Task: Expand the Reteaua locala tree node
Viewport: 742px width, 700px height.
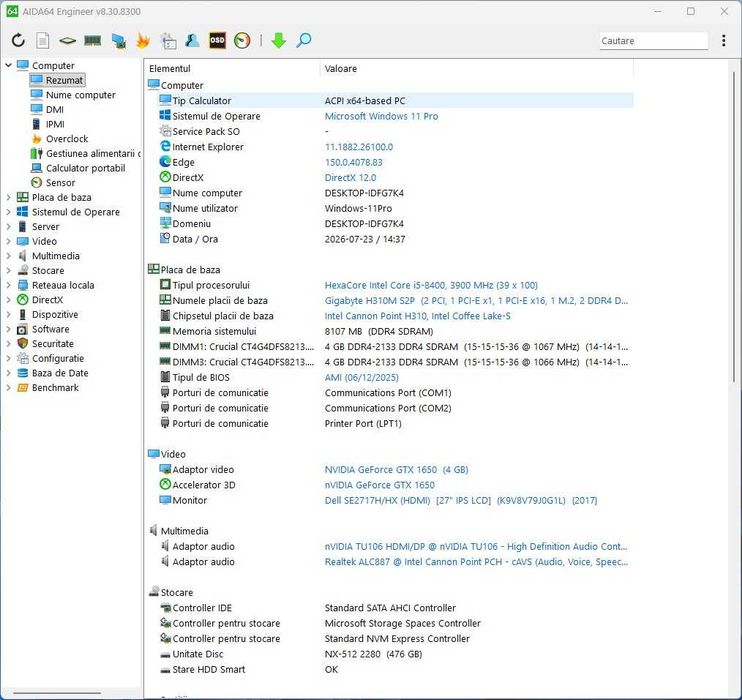Action: (x=8, y=285)
